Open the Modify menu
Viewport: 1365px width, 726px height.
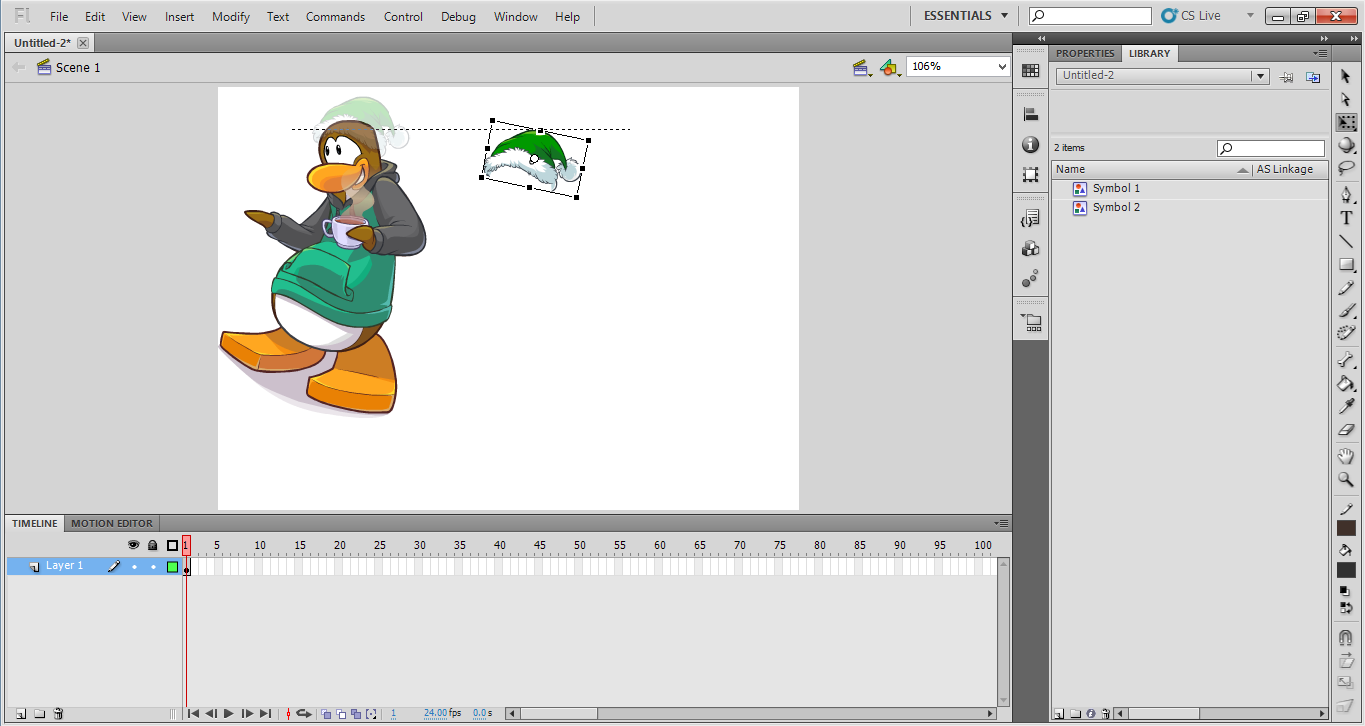click(x=231, y=17)
